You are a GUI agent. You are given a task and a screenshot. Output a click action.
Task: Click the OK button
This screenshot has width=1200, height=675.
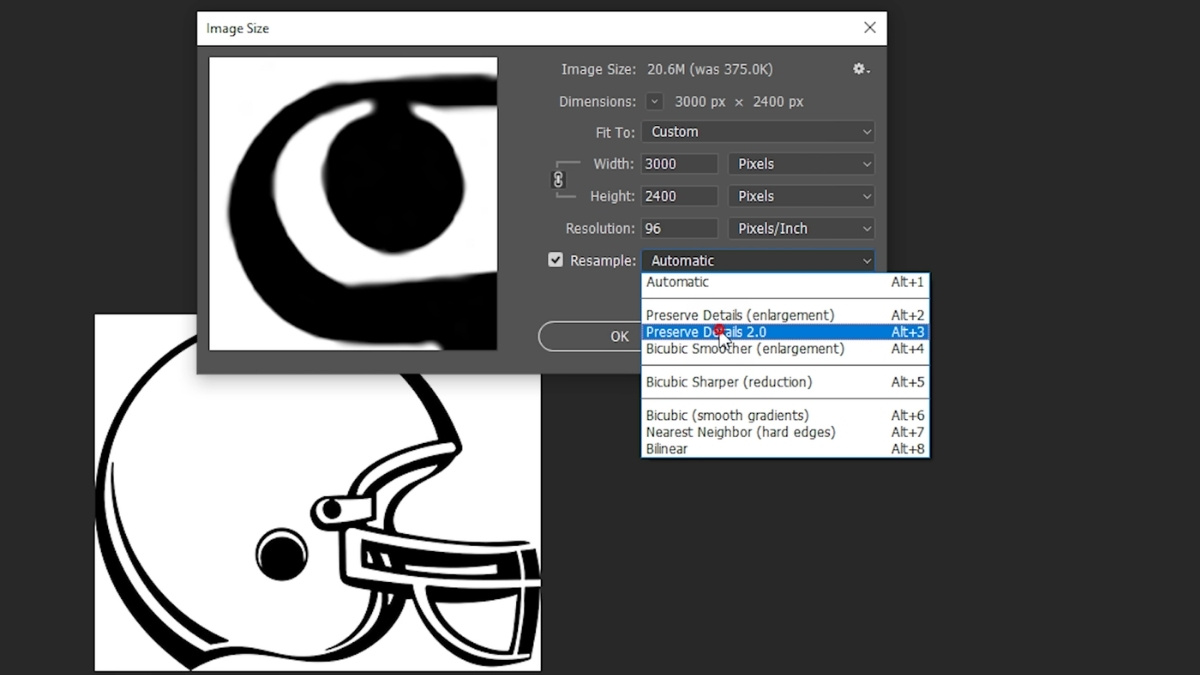click(590, 336)
